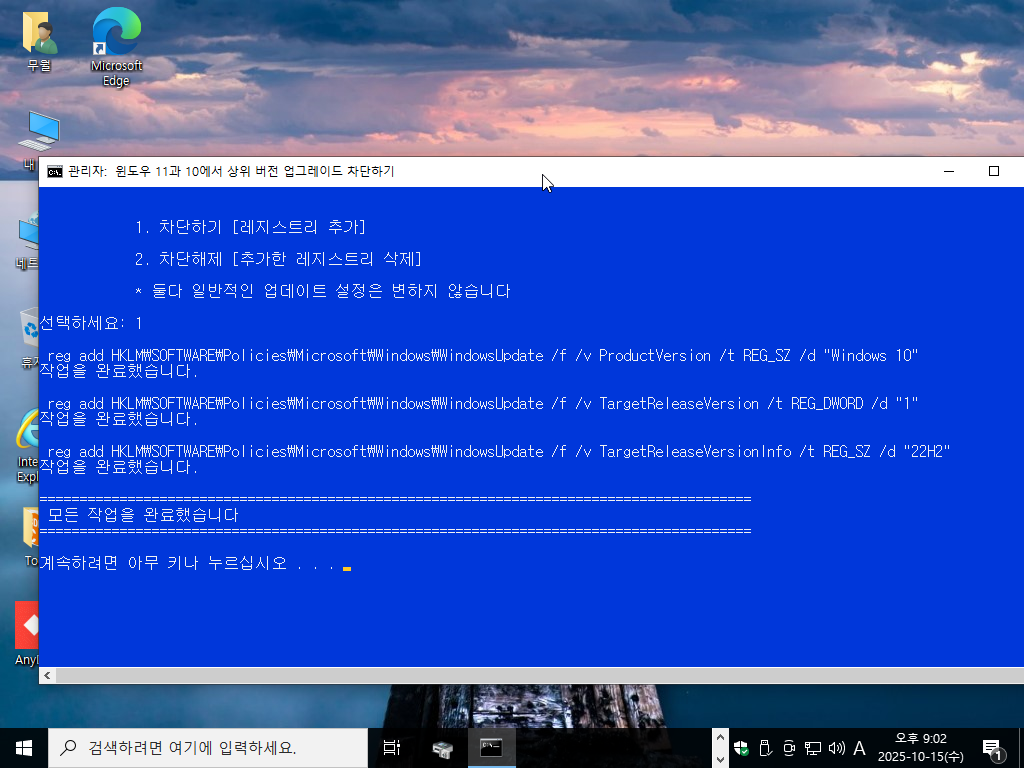
Task: Minimize the command prompt window
Action: click(x=949, y=171)
